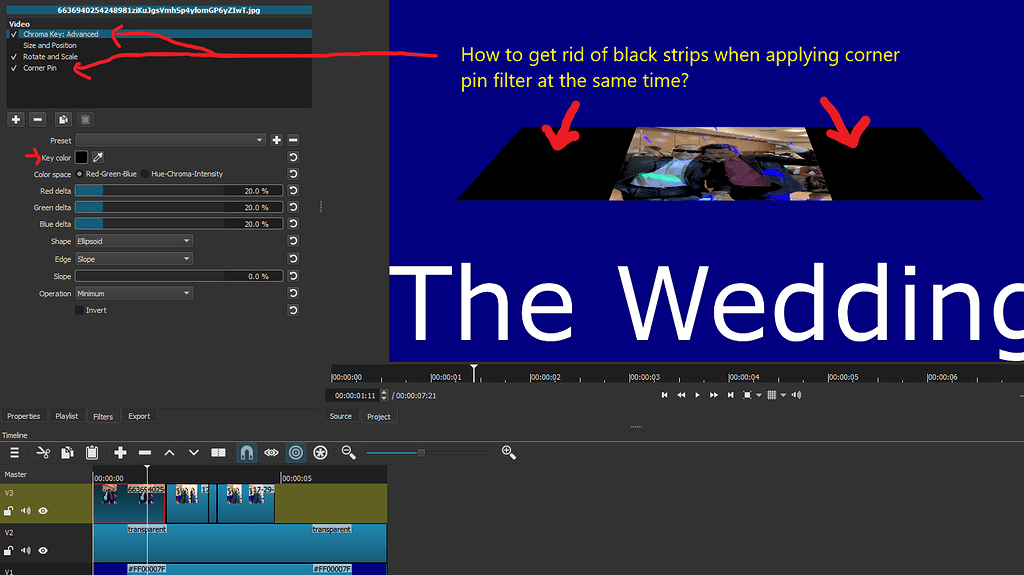Switch the player to the Project tab
1024x575 pixels.
[x=379, y=416]
